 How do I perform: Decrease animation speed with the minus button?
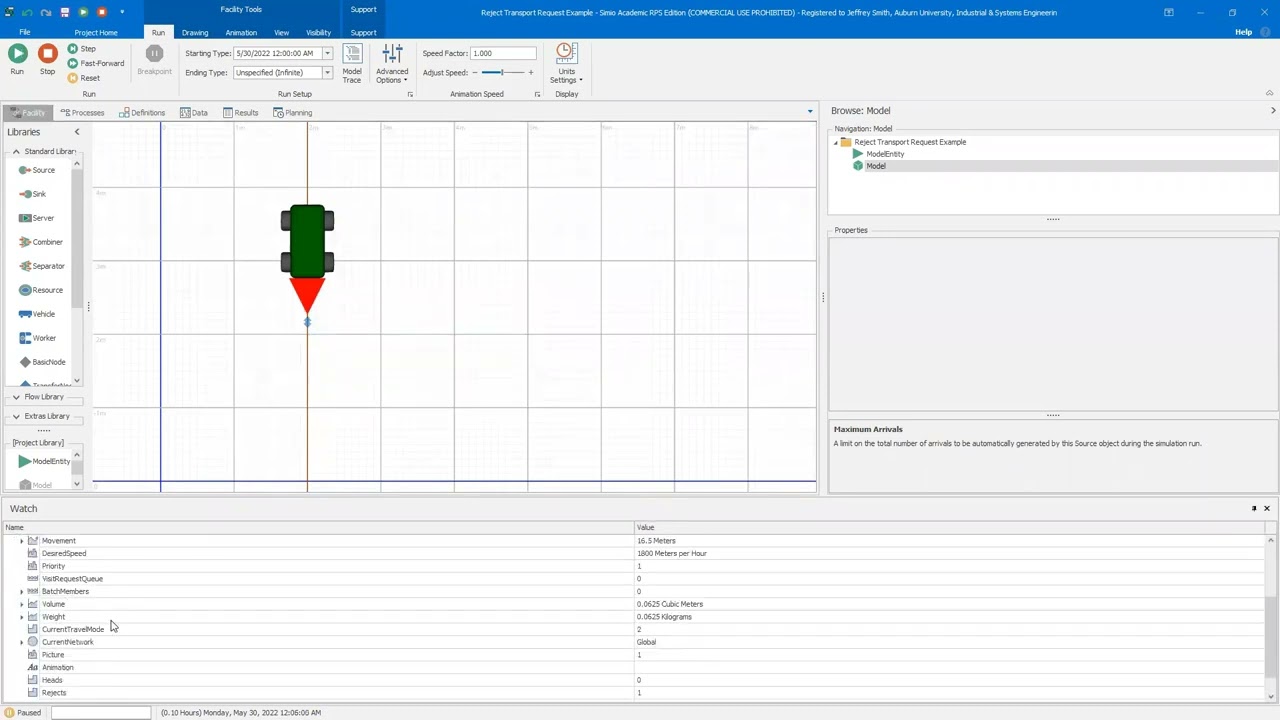(x=475, y=72)
